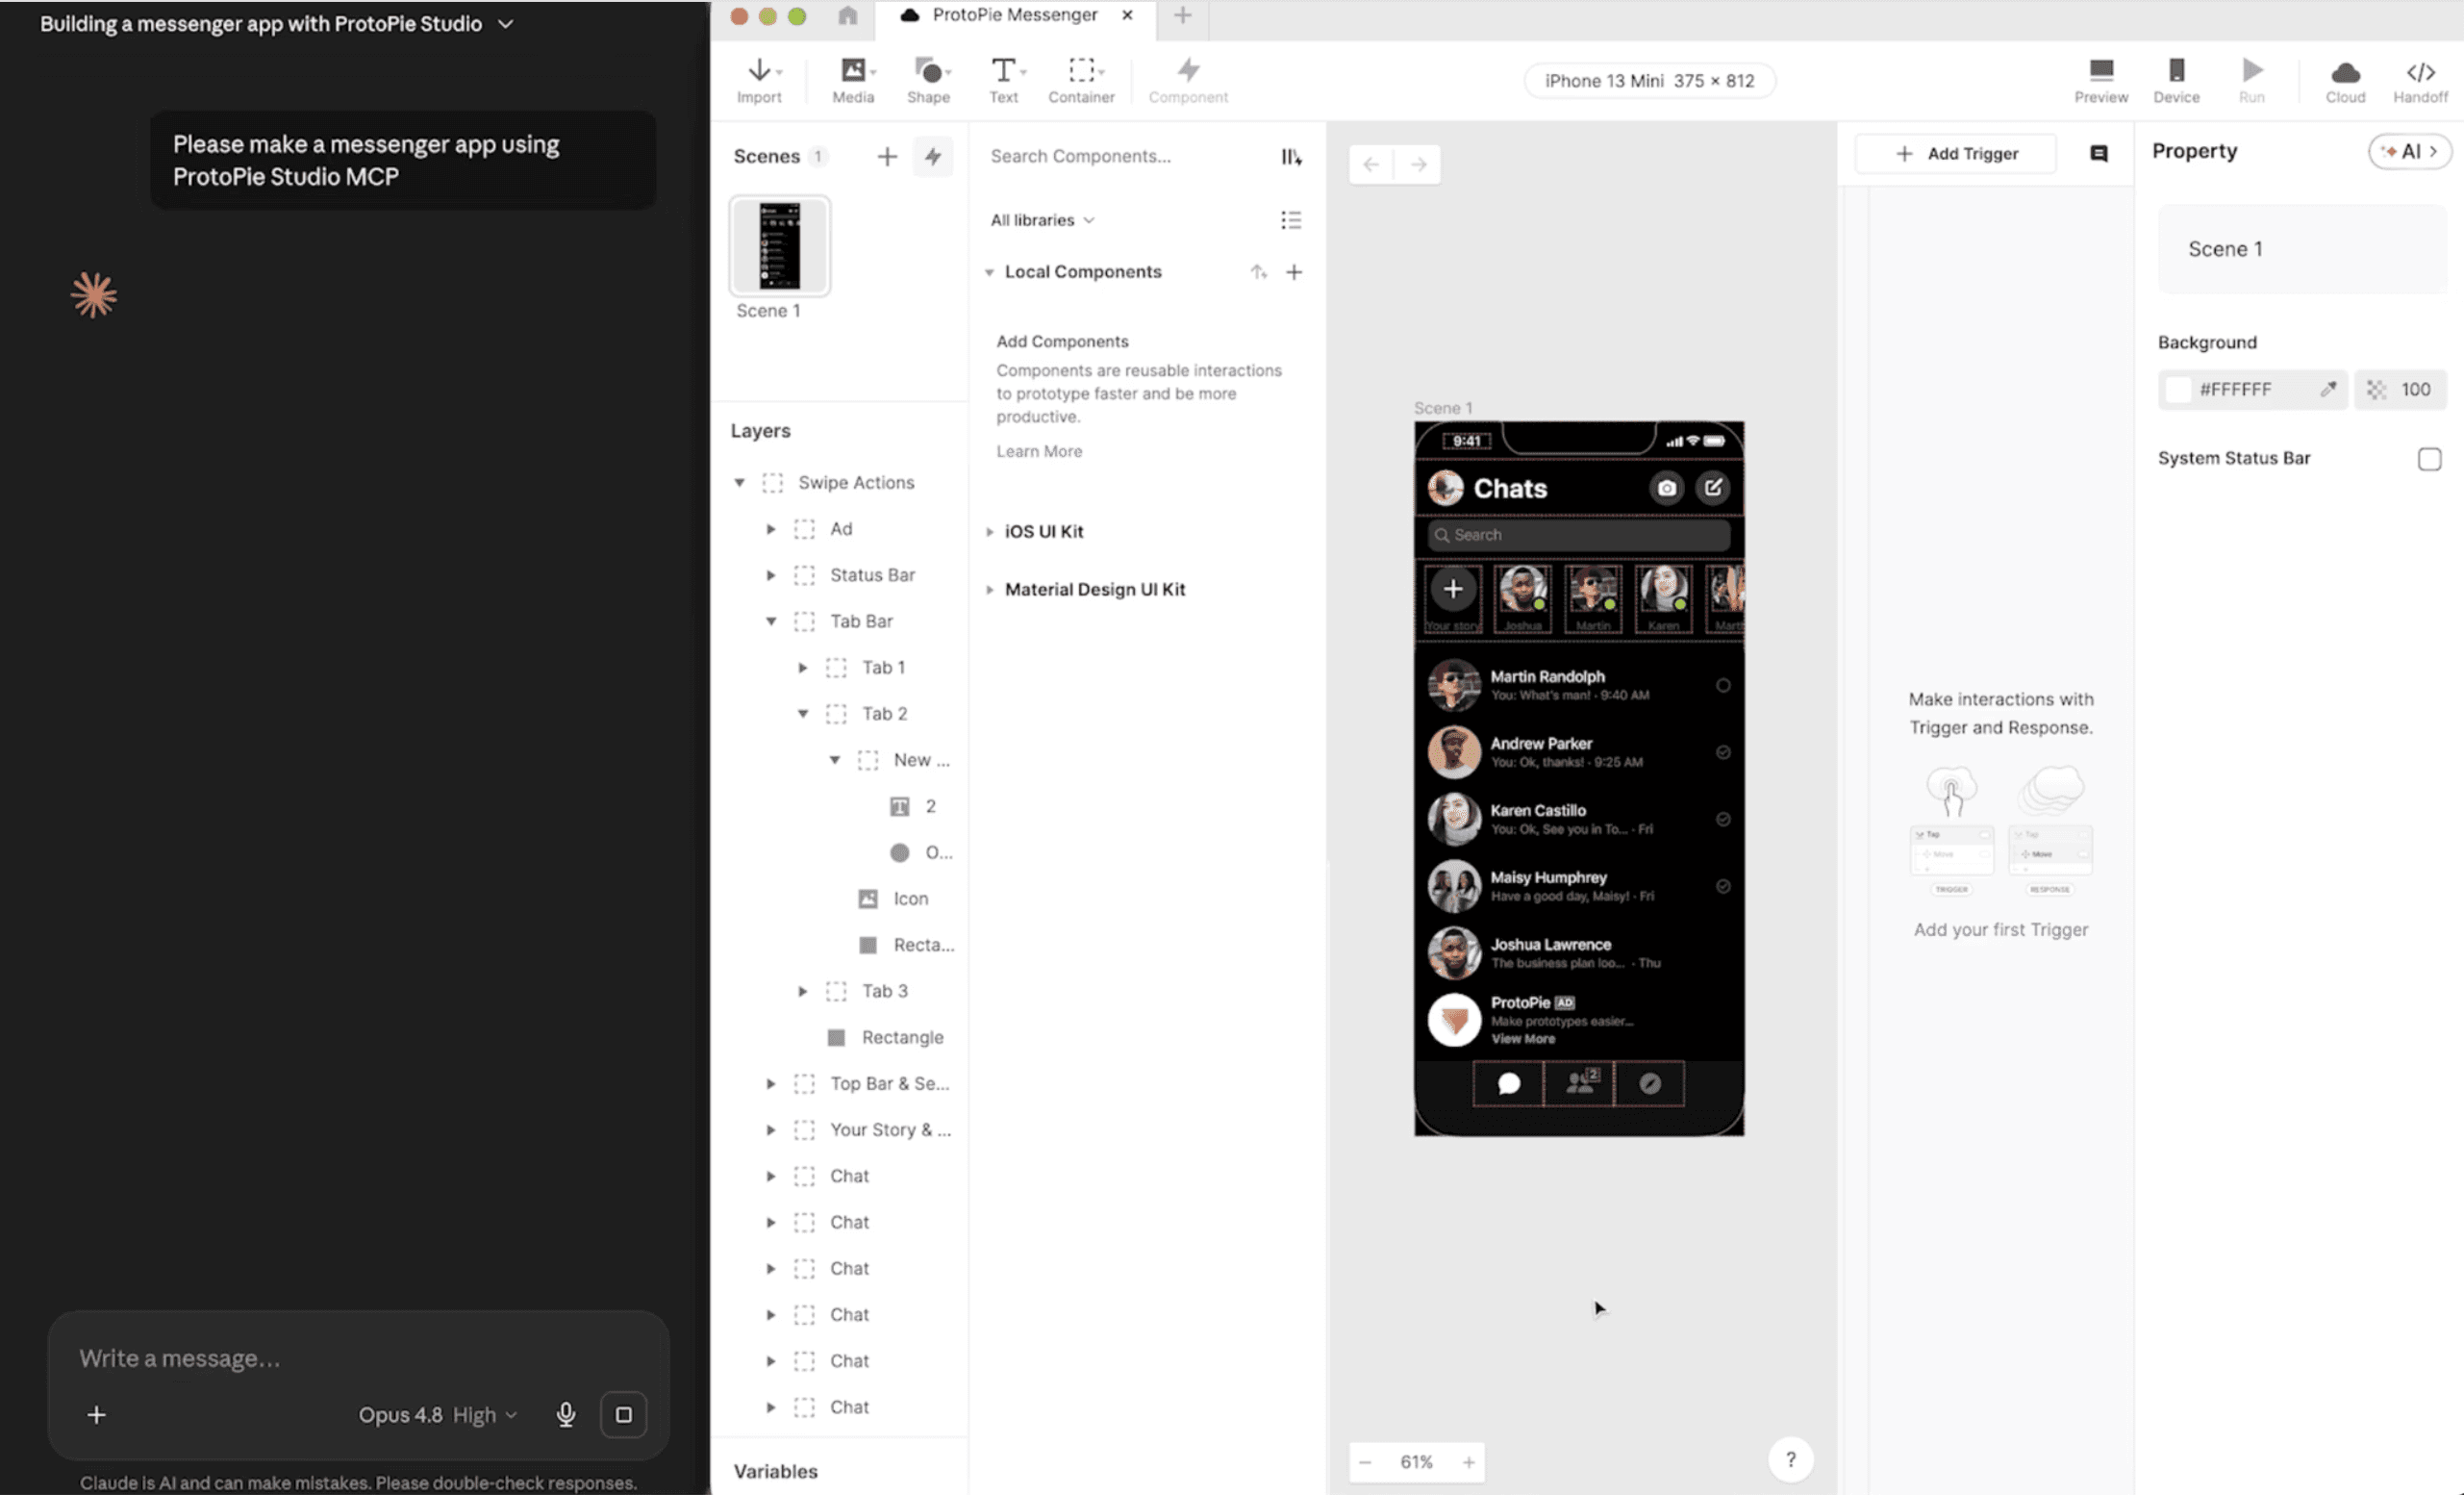This screenshot has height=1495, width=2464.
Task: Change the Opus 4.8 model selector
Action: pyautogui.click(x=438, y=1414)
